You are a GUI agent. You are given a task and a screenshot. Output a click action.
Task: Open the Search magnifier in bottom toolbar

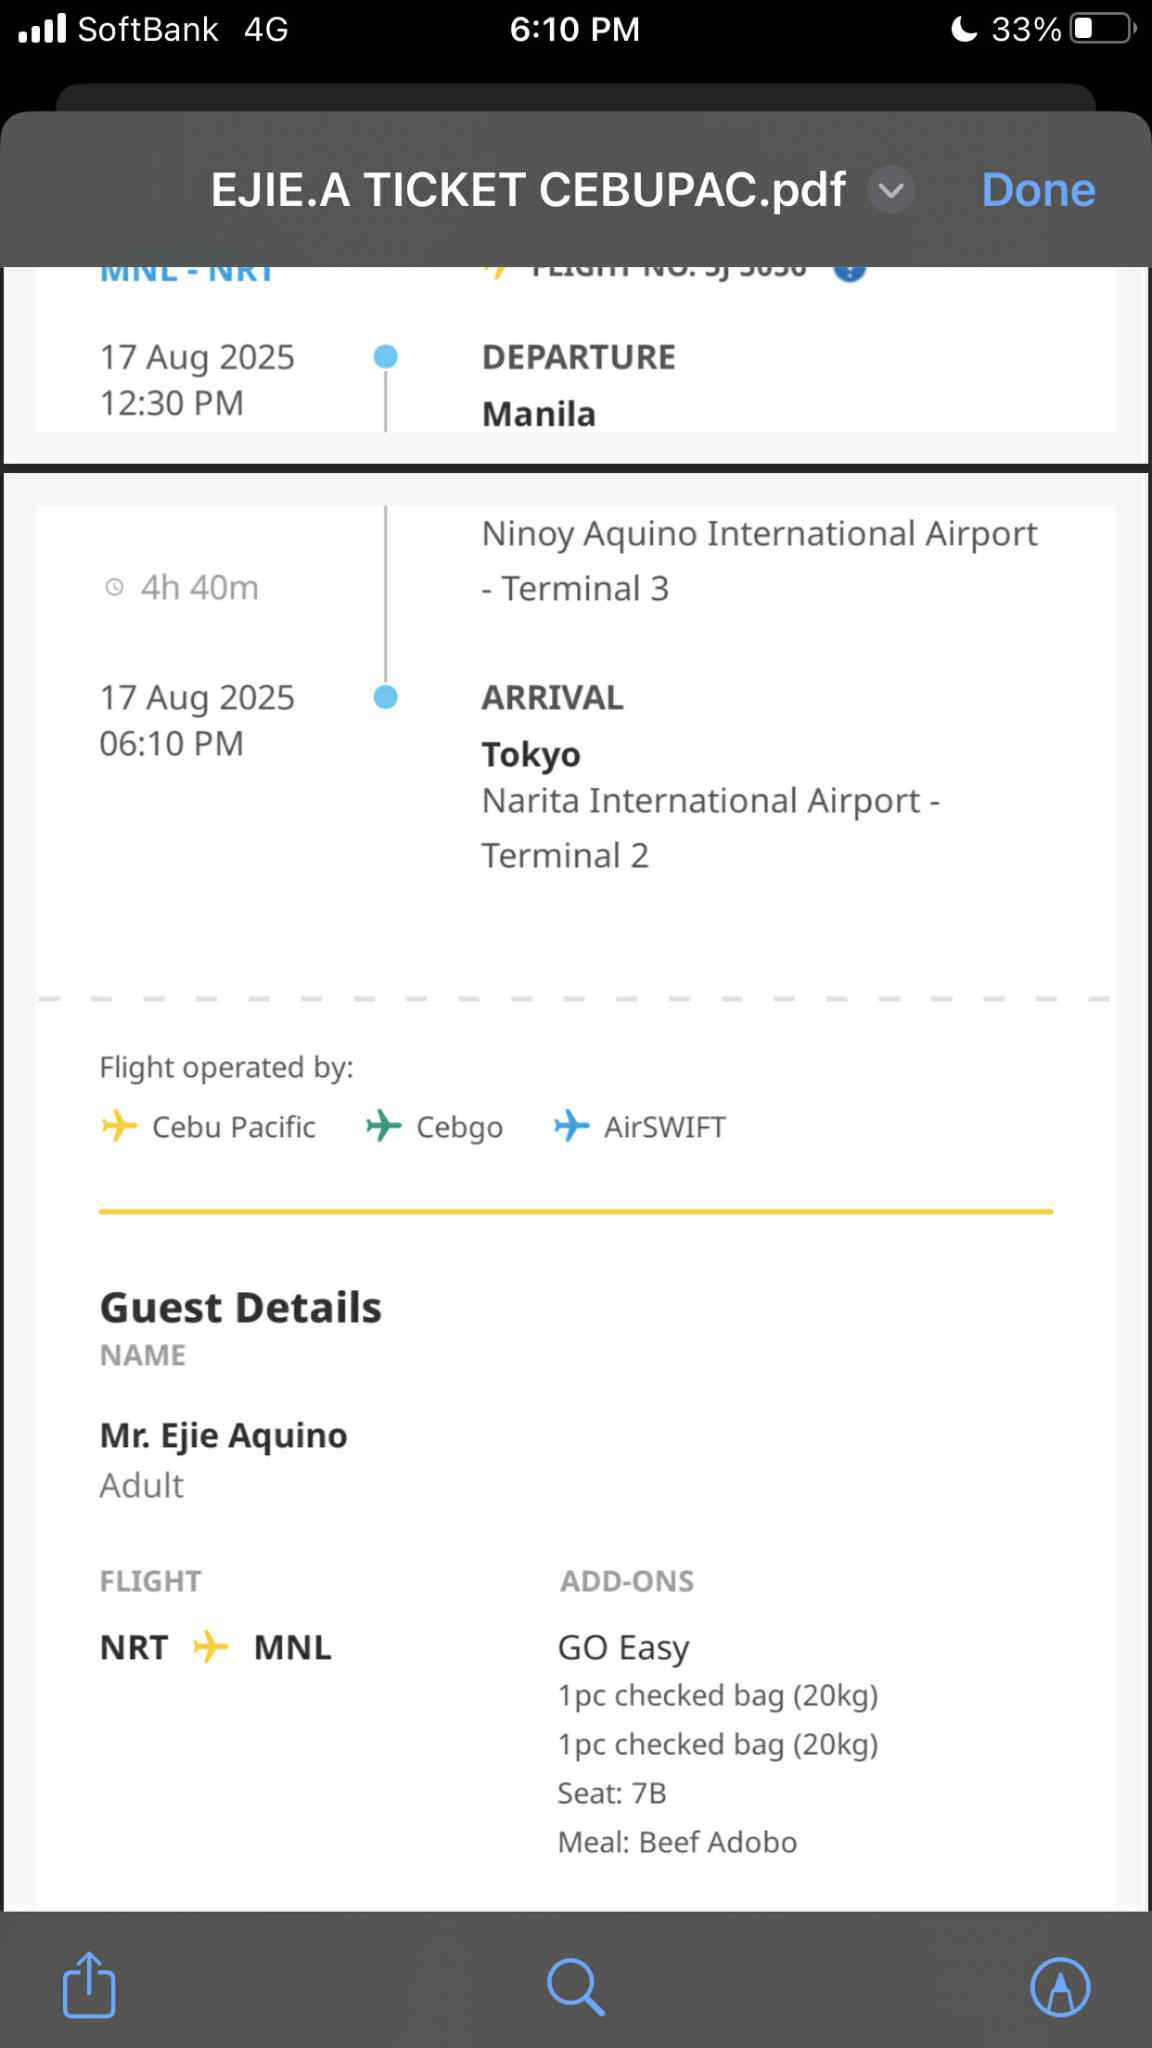point(575,1986)
